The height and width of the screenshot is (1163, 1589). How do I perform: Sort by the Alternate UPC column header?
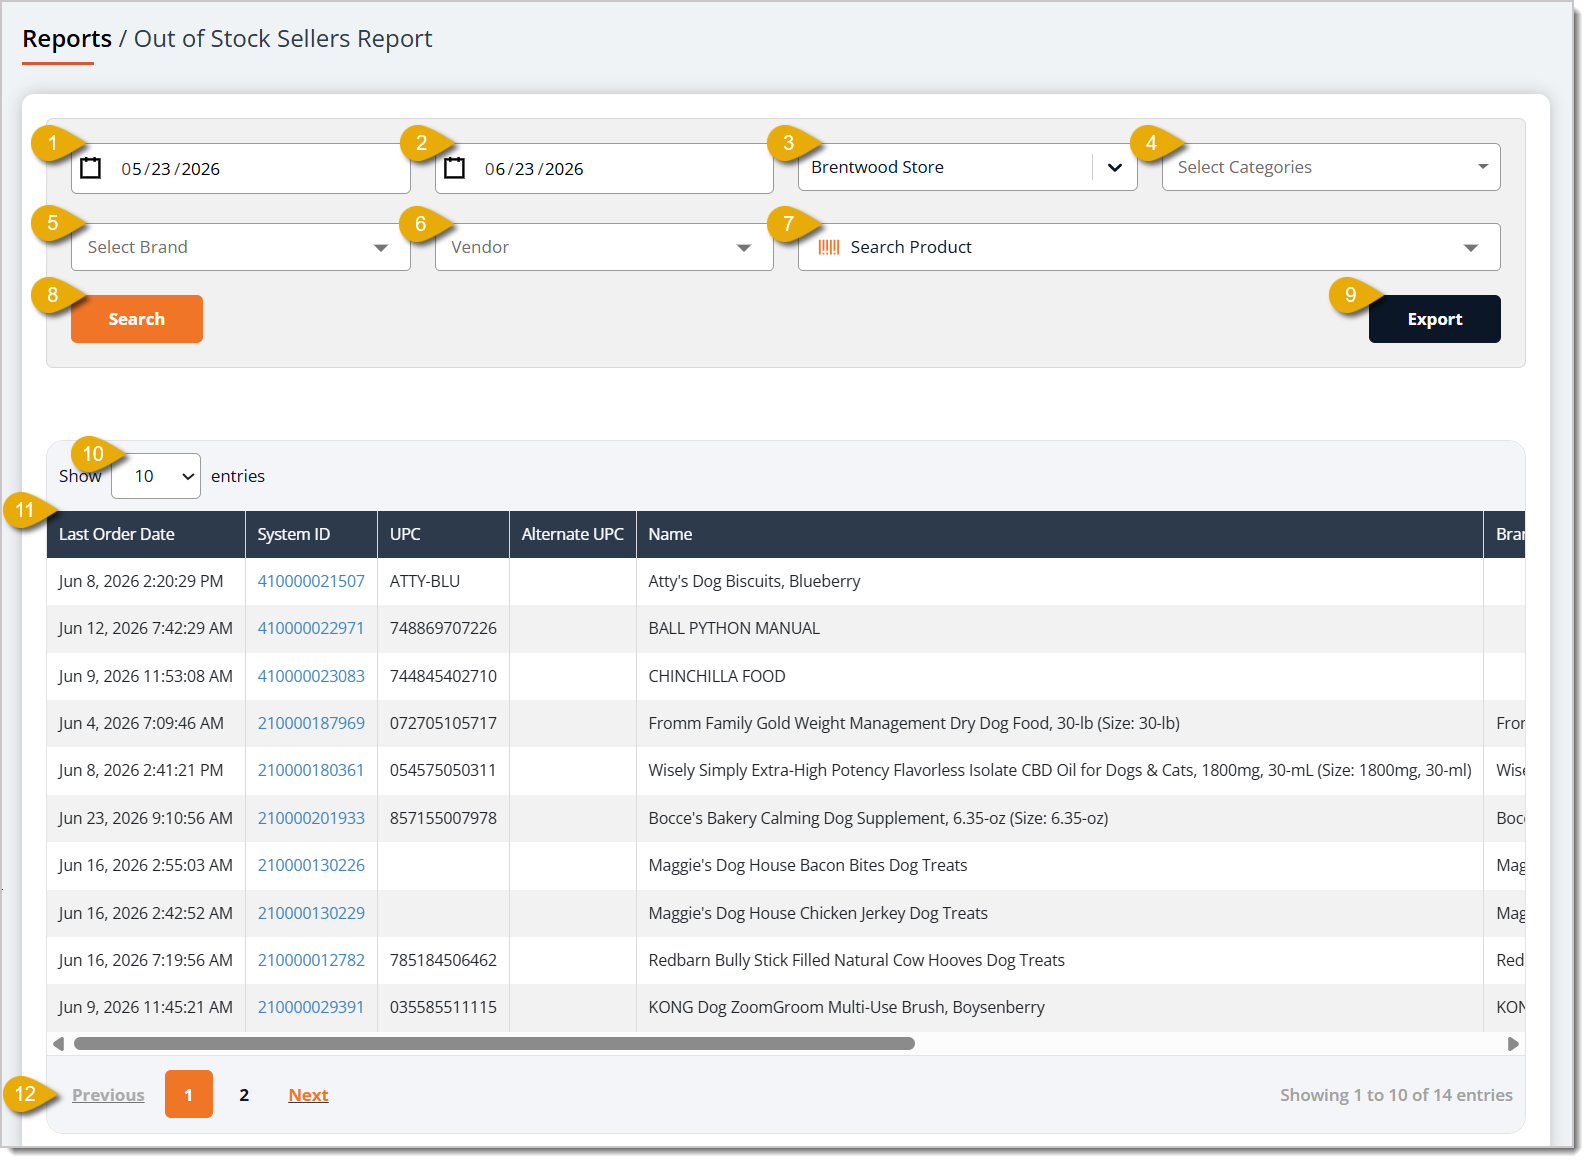[573, 534]
